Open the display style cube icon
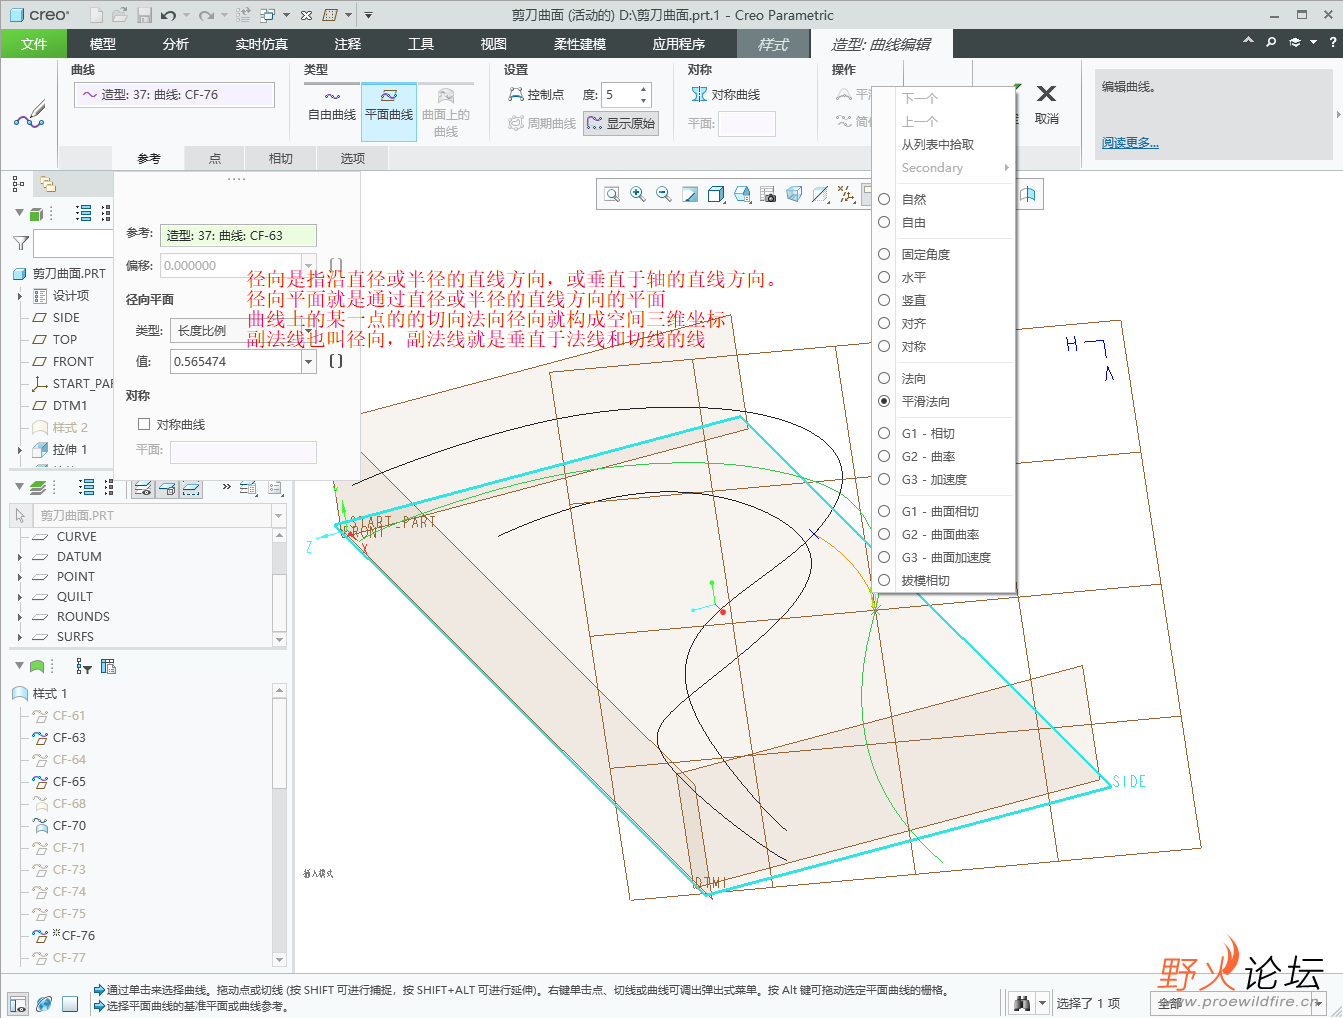Viewport: 1343px width, 1018px height. [716, 194]
